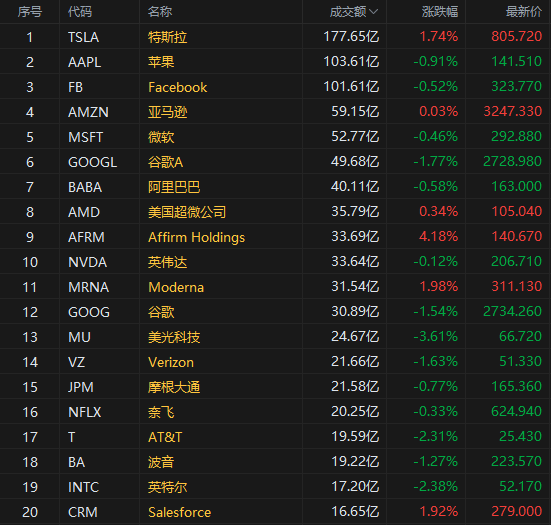The image size is (551, 525).
Task: Click the 最新价 column header
Action: [x=524, y=12]
